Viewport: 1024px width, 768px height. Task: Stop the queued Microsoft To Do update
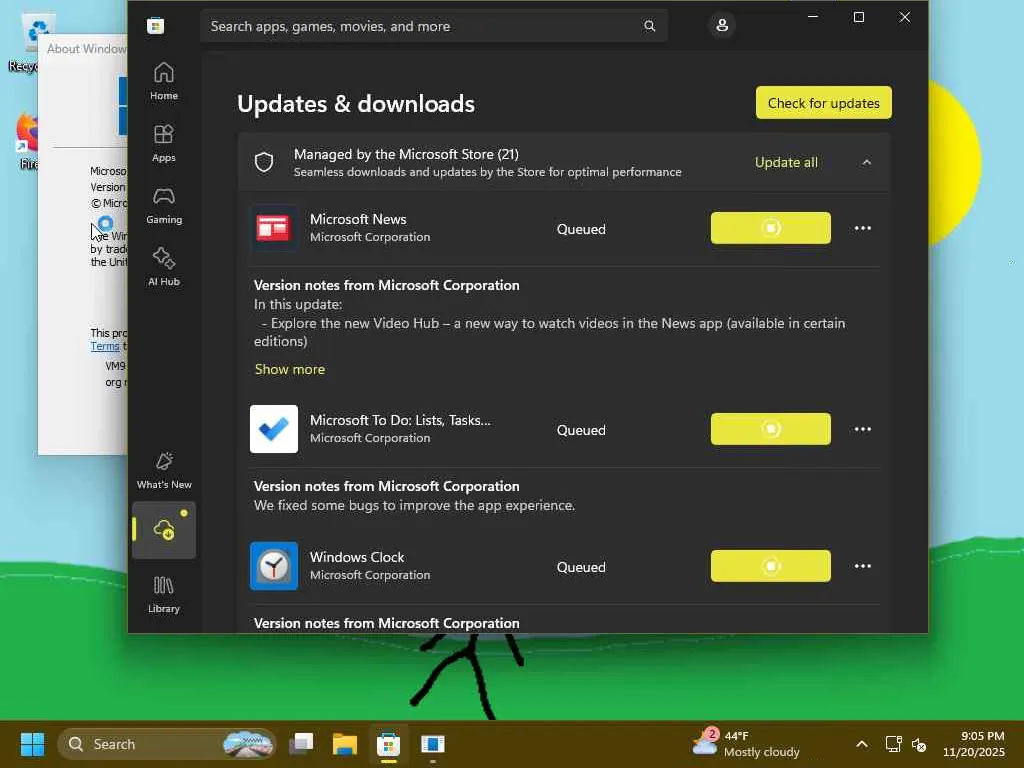click(x=771, y=429)
